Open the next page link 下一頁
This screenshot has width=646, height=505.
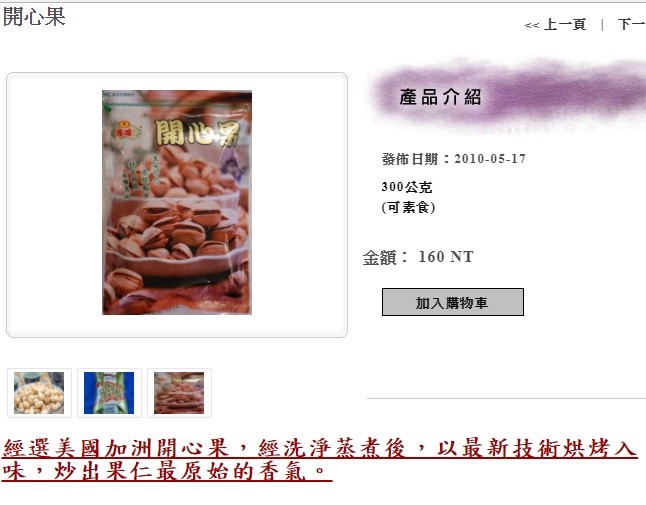click(x=632, y=24)
